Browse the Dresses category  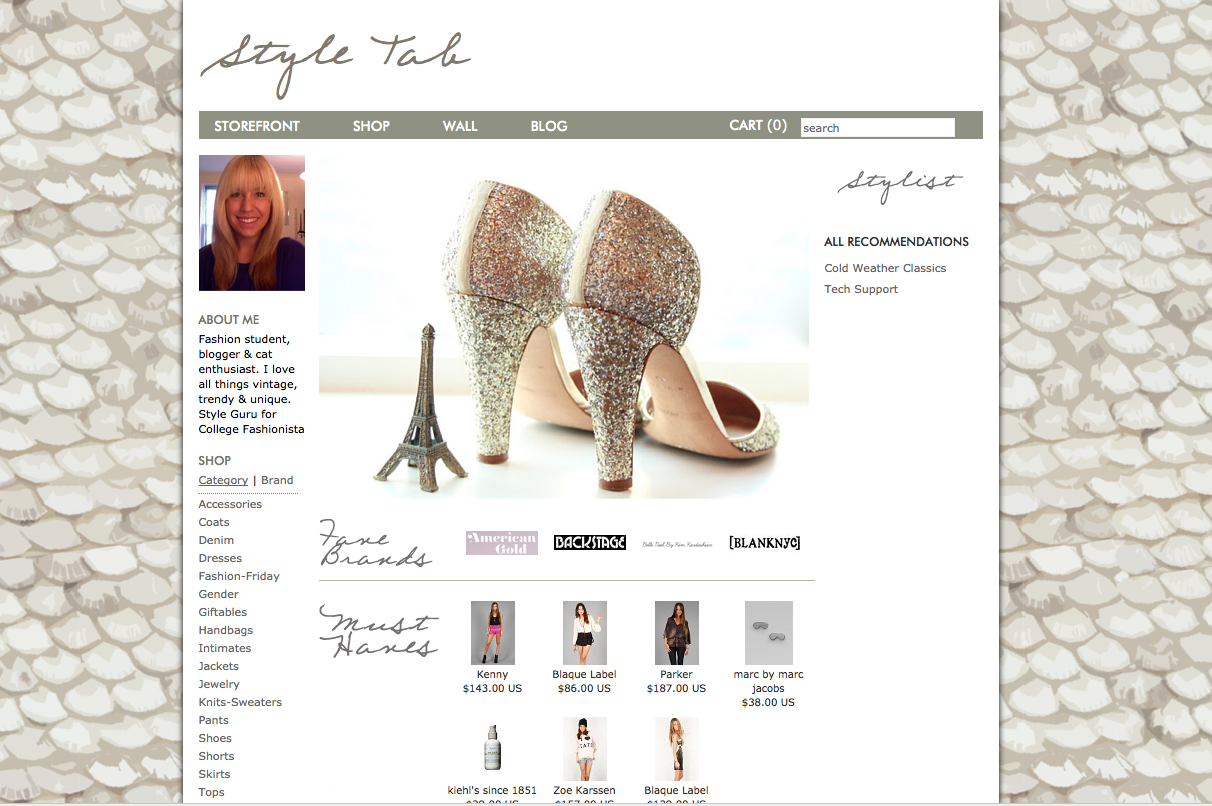(x=220, y=558)
